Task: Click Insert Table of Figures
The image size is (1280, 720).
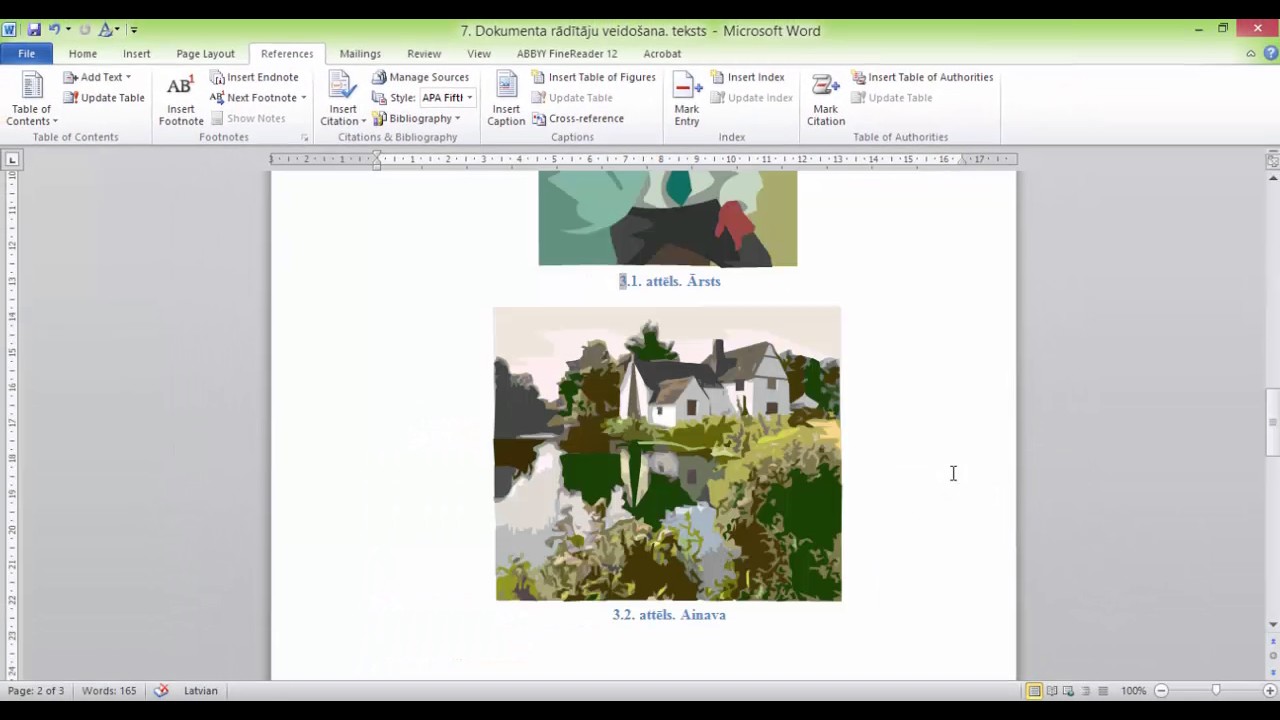Action: pos(593,77)
